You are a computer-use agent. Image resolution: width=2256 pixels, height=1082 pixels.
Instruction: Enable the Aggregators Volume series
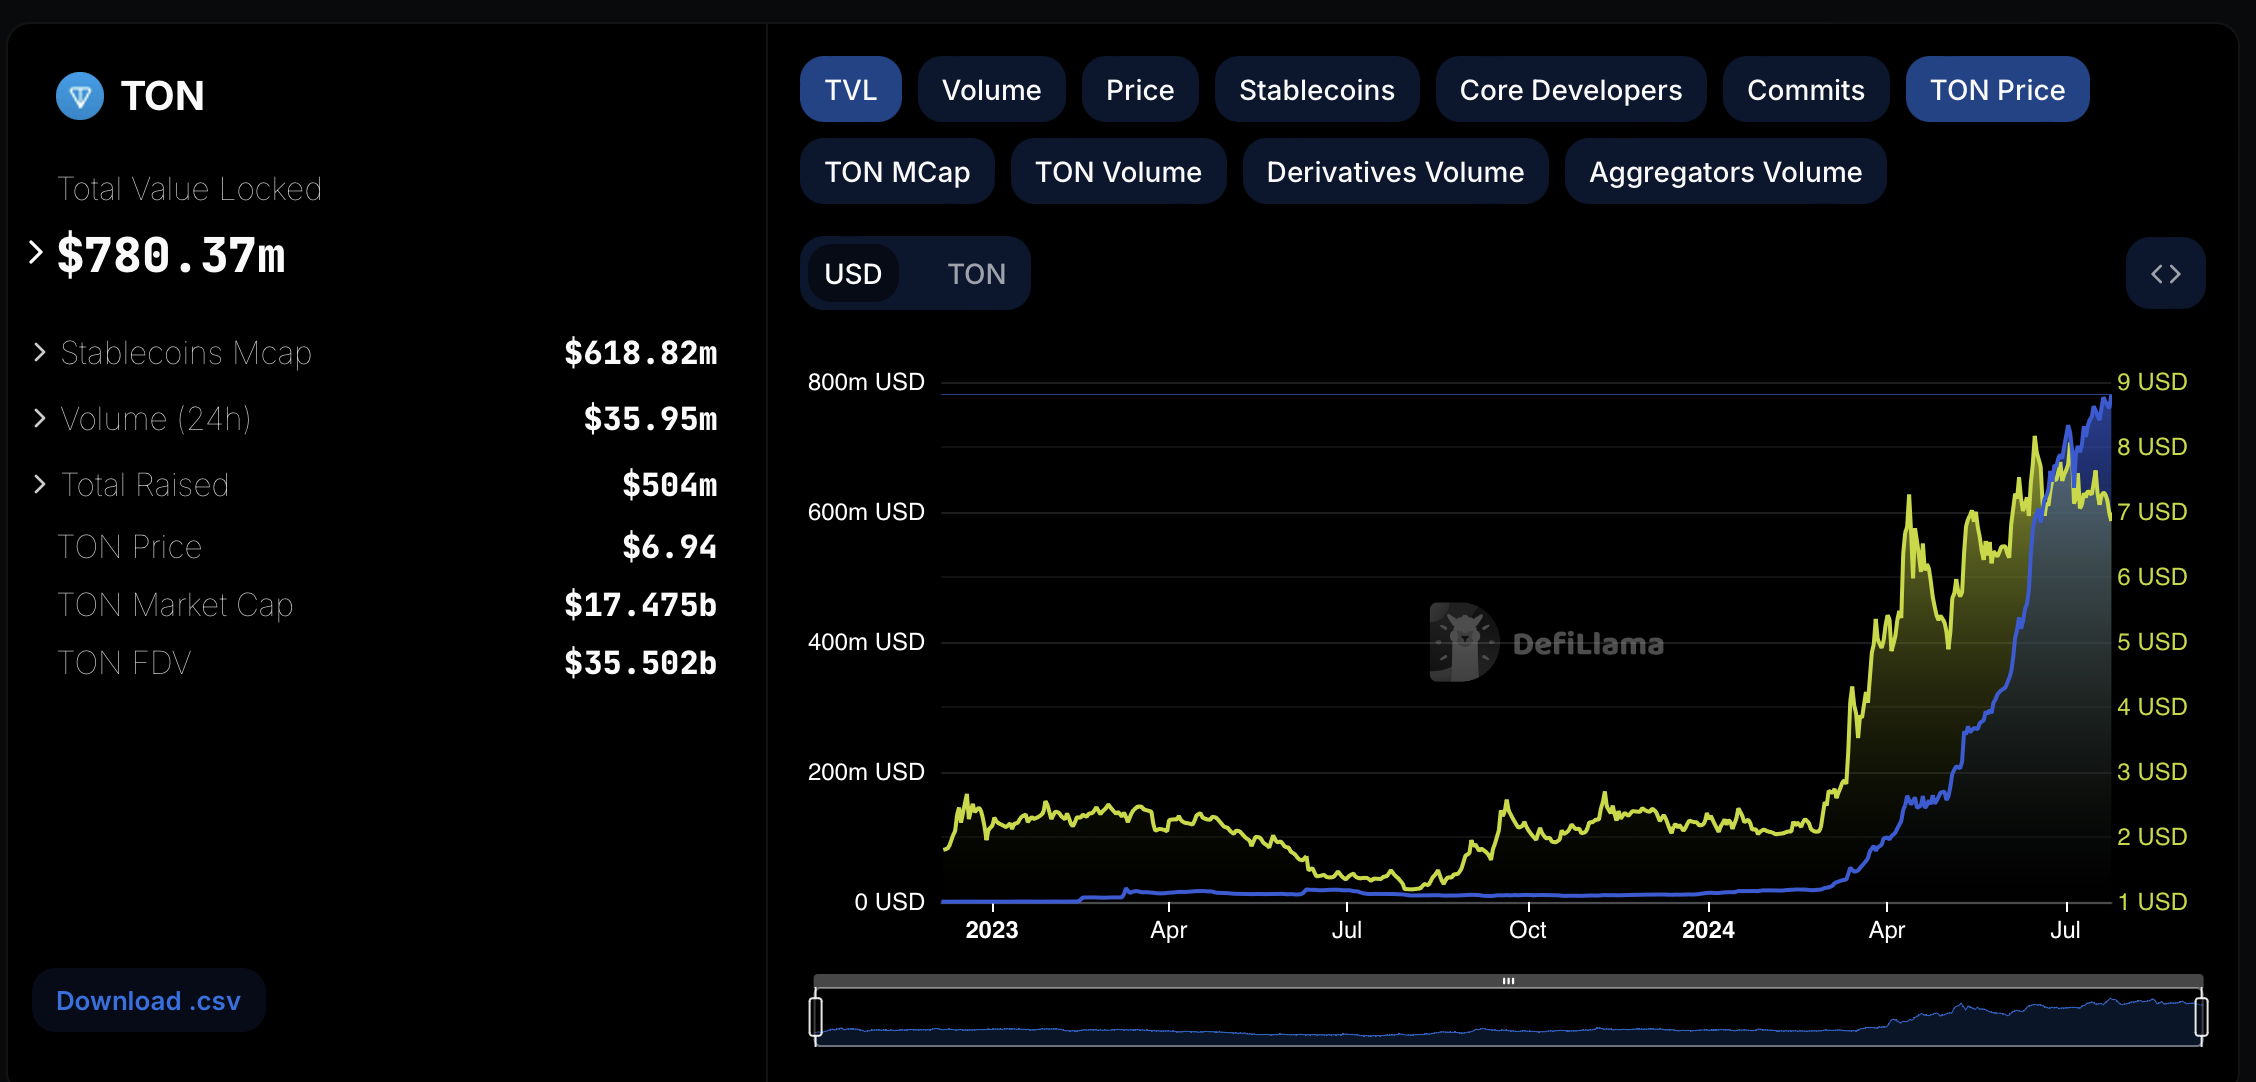coord(1725,172)
